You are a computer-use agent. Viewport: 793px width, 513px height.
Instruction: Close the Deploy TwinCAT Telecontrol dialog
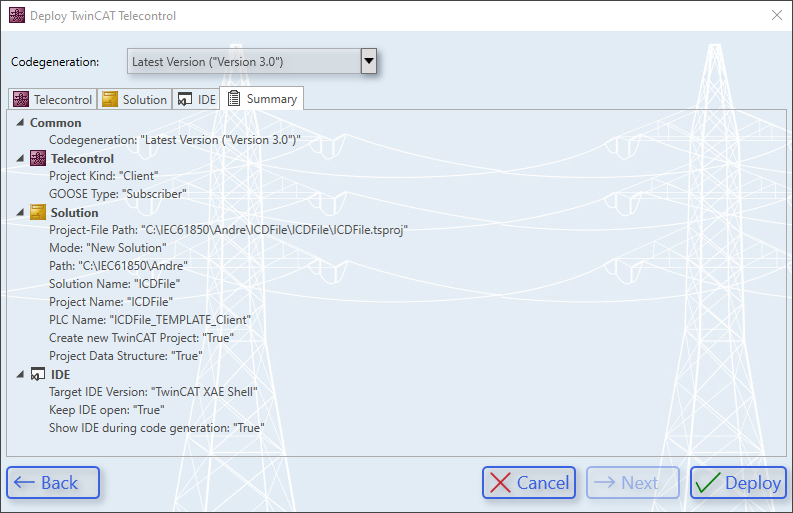tap(777, 15)
